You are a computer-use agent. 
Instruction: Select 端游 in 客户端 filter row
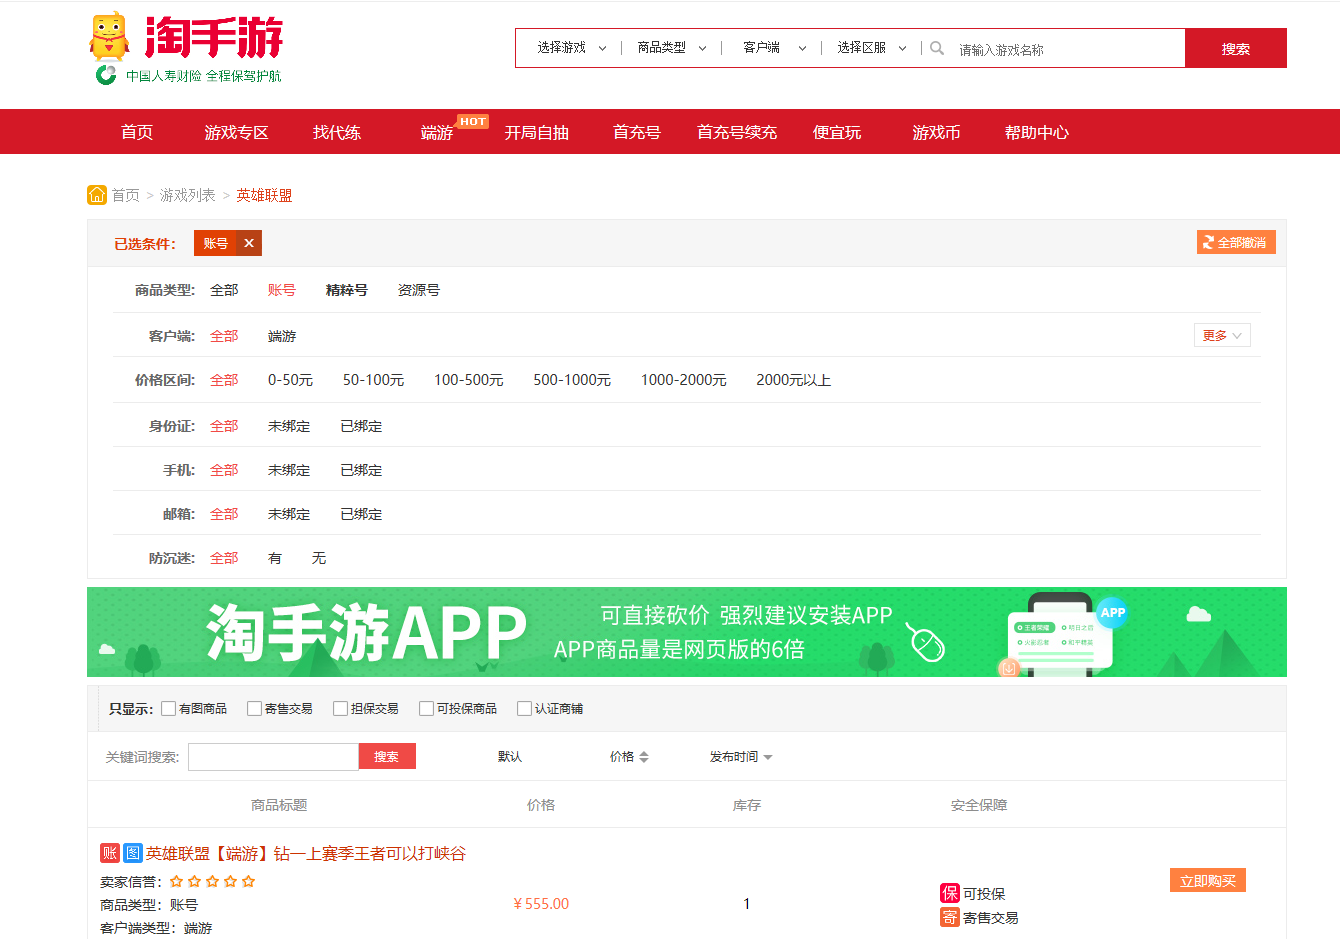pos(282,336)
